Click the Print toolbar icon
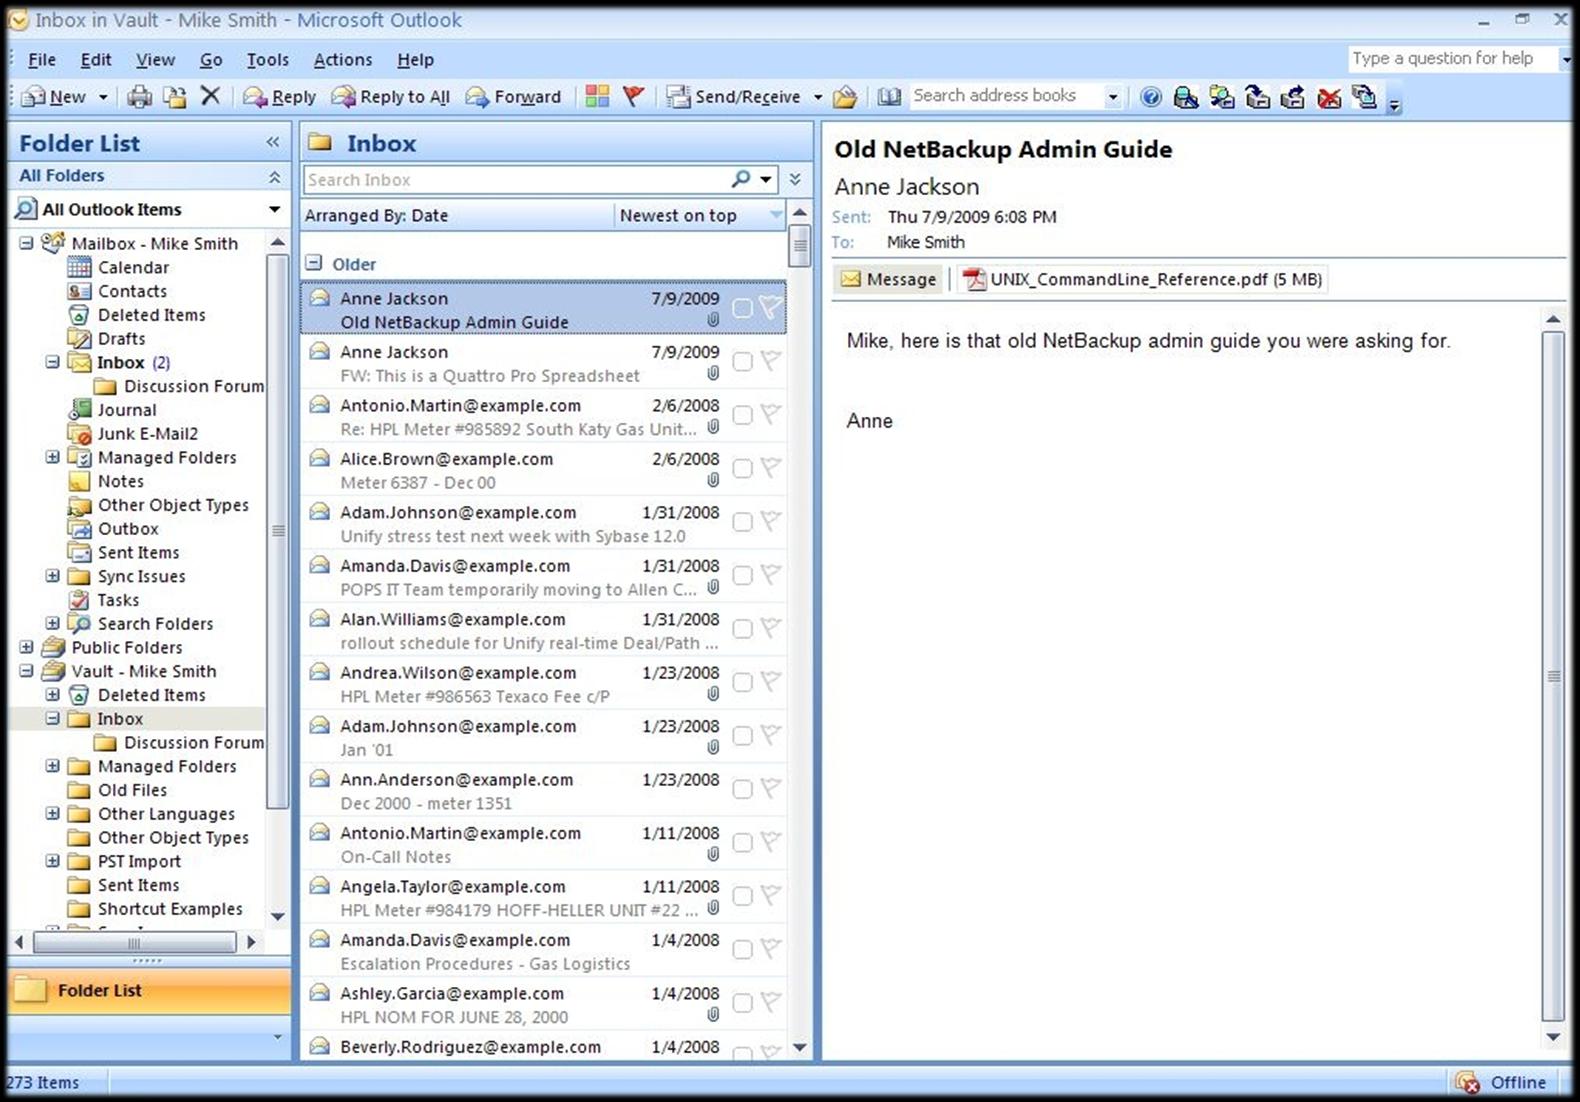Viewport: 1580px width, 1102px height. tap(140, 97)
